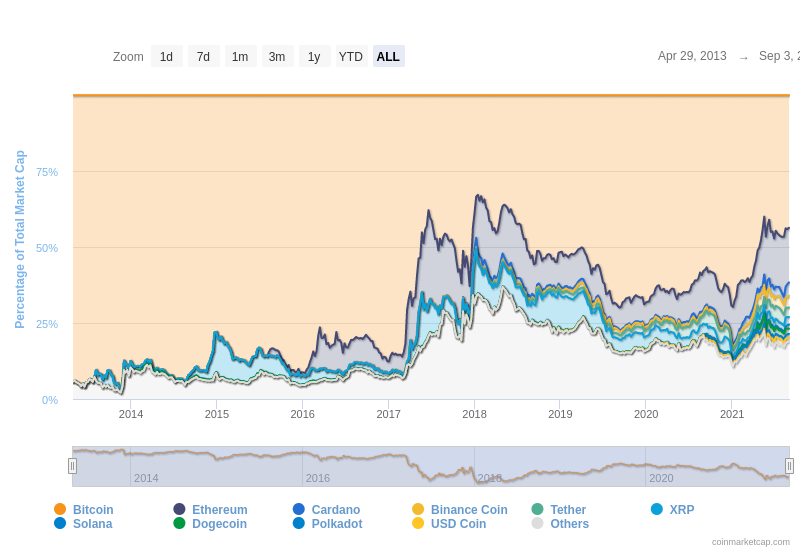The height and width of the screenshot is (550, 800).
Task: Toggle the Tether legend label
Action: [x=568, y=510]
